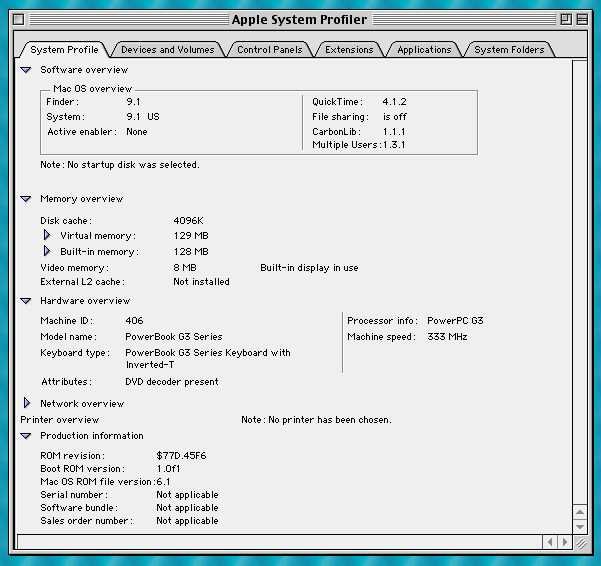Click Machine speed '333 MHz' value
The width and height of the screenshot is (601, 566).
coord(447,336)
